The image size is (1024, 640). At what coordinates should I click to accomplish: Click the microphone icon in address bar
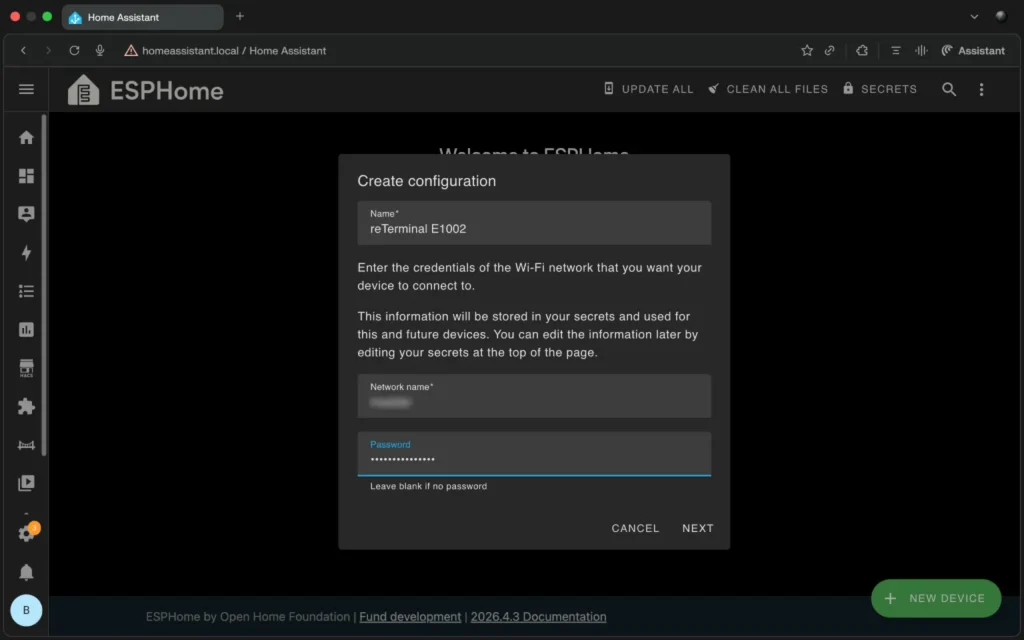[x=100, y=50]
